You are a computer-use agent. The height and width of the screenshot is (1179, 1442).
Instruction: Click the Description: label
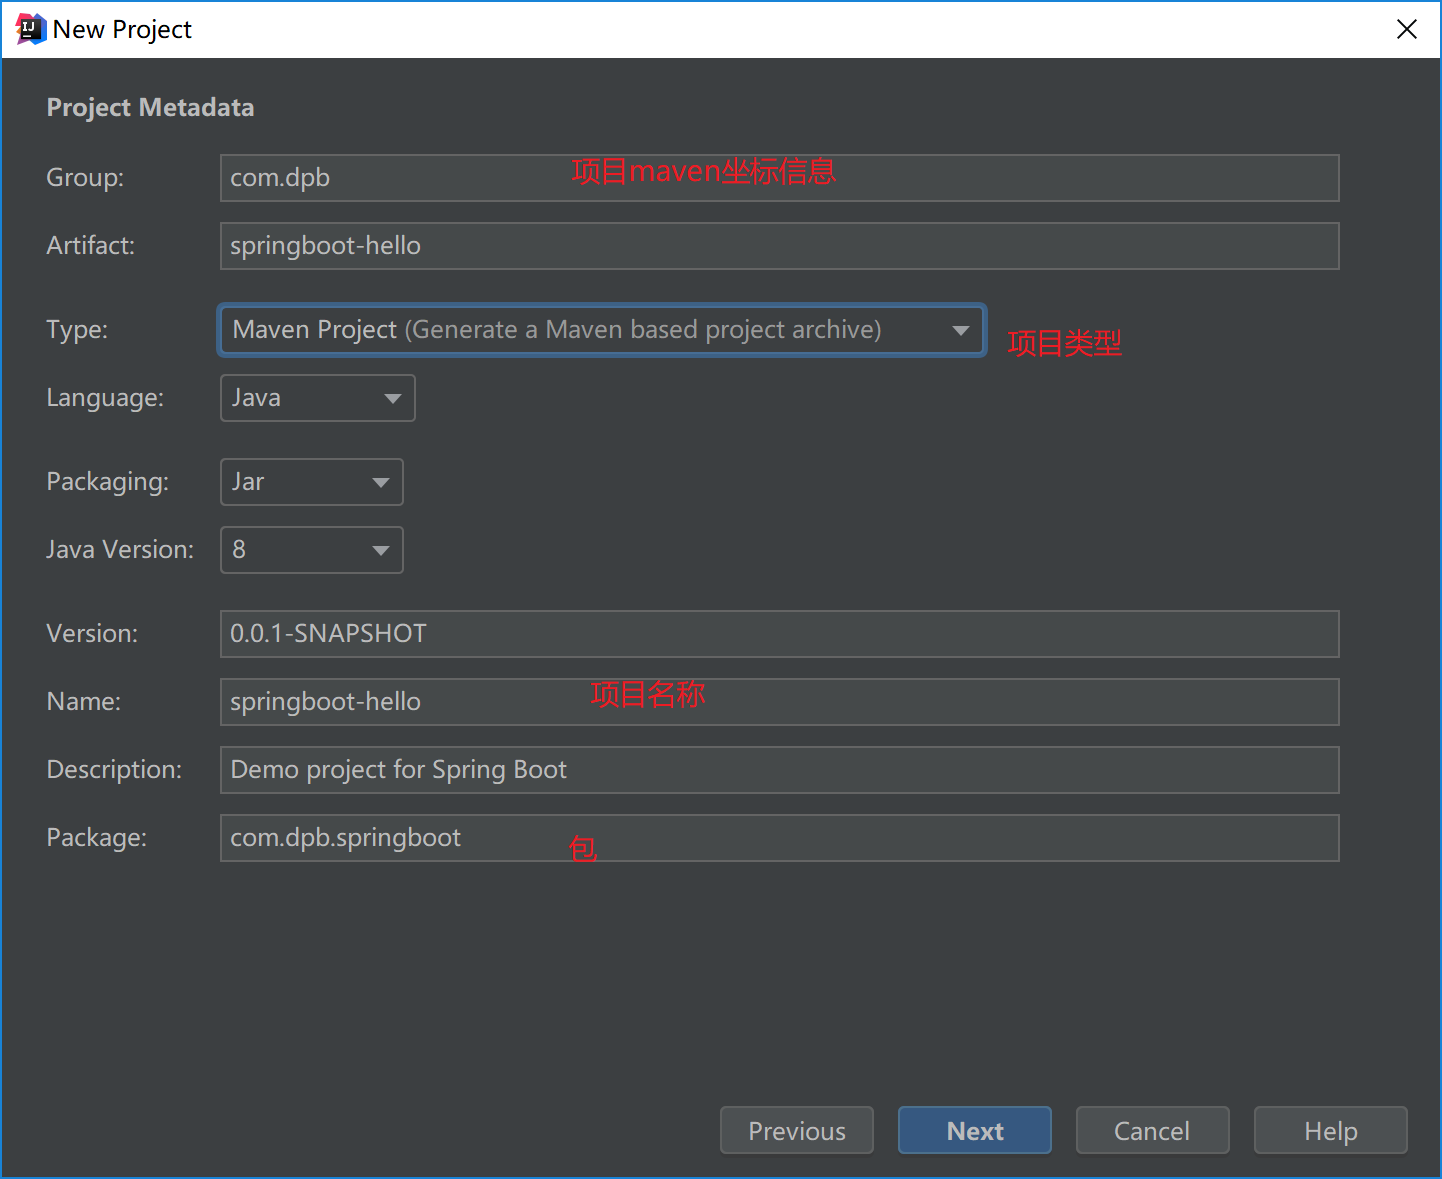(114, 770)
